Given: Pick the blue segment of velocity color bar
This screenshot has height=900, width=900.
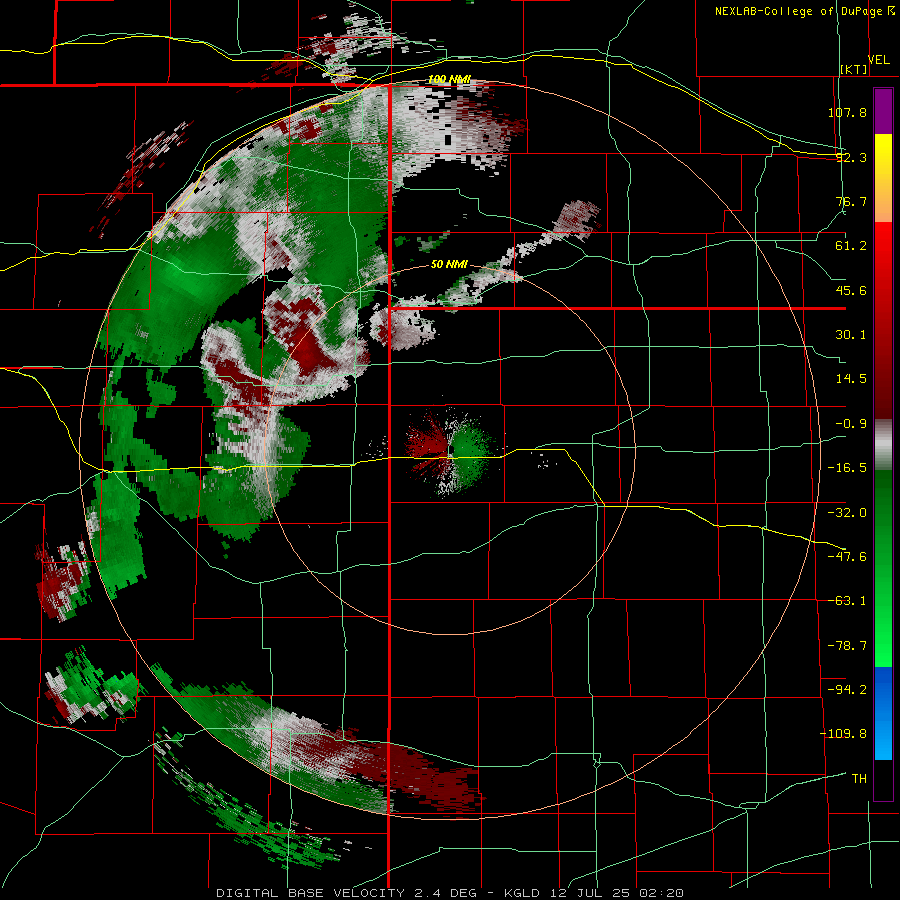Looking at the screenshot, I should 883,713.
